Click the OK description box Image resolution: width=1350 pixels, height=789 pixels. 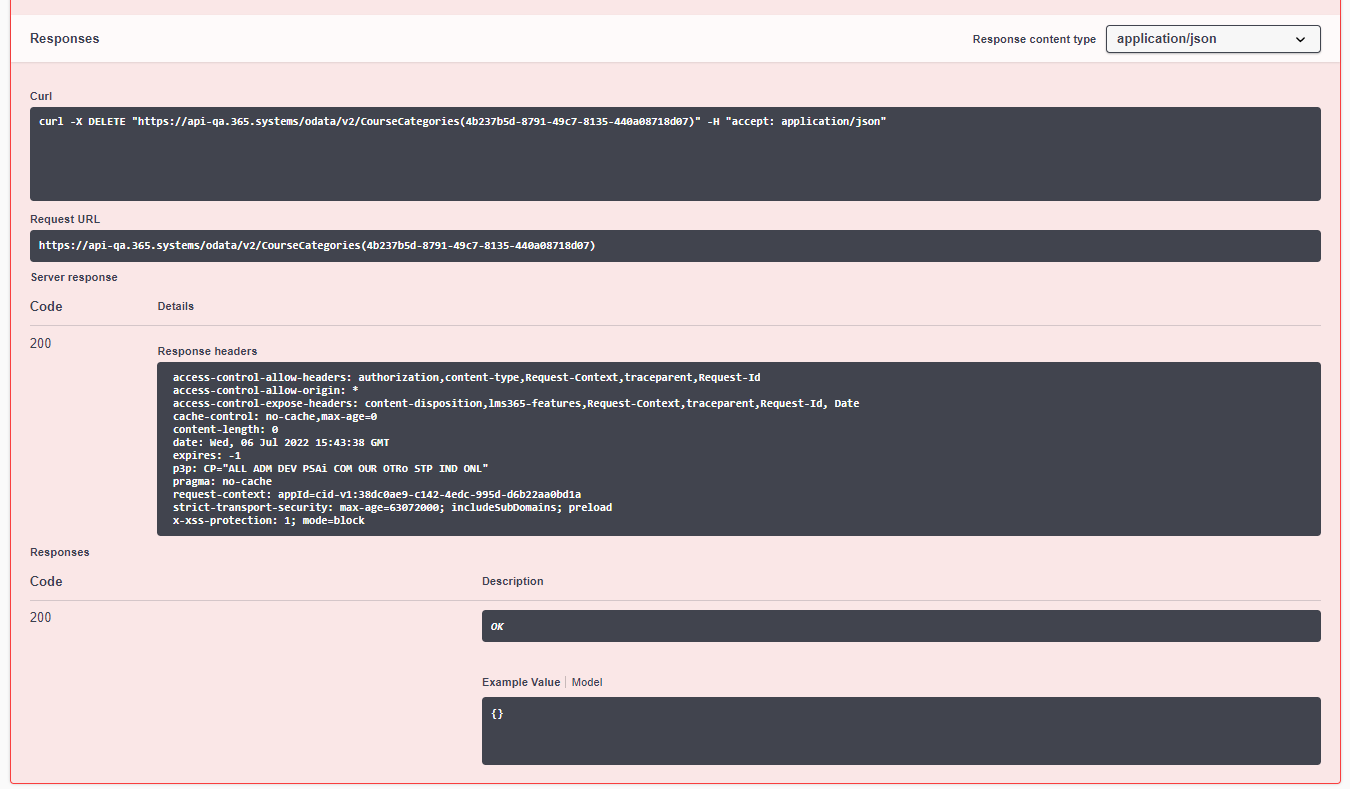coord(900,626)
